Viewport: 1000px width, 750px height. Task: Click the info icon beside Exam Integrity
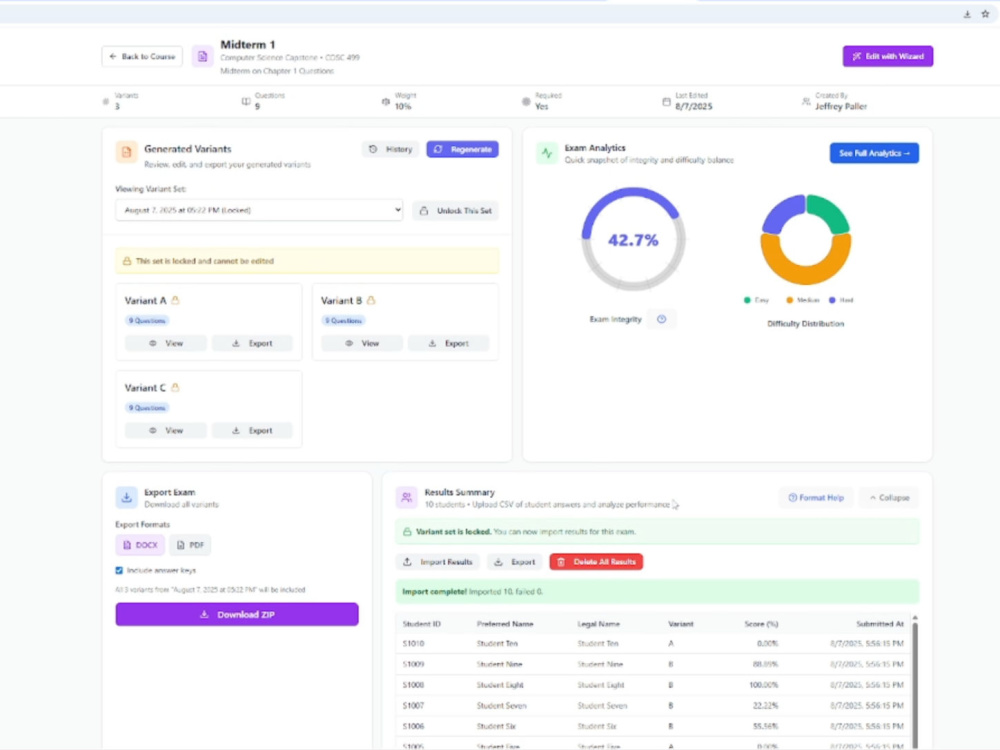pos(661,319)
